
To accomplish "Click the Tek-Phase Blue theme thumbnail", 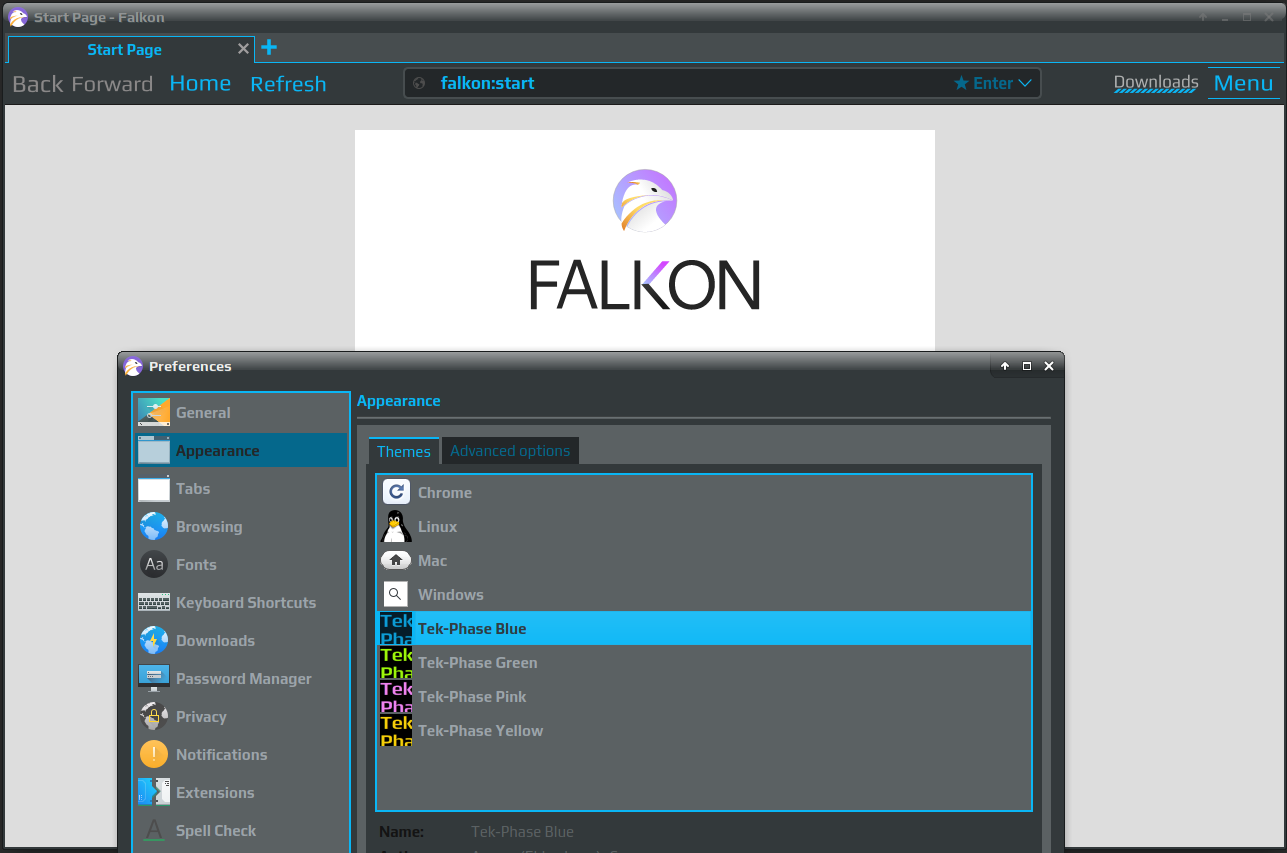I will [396, 628].
